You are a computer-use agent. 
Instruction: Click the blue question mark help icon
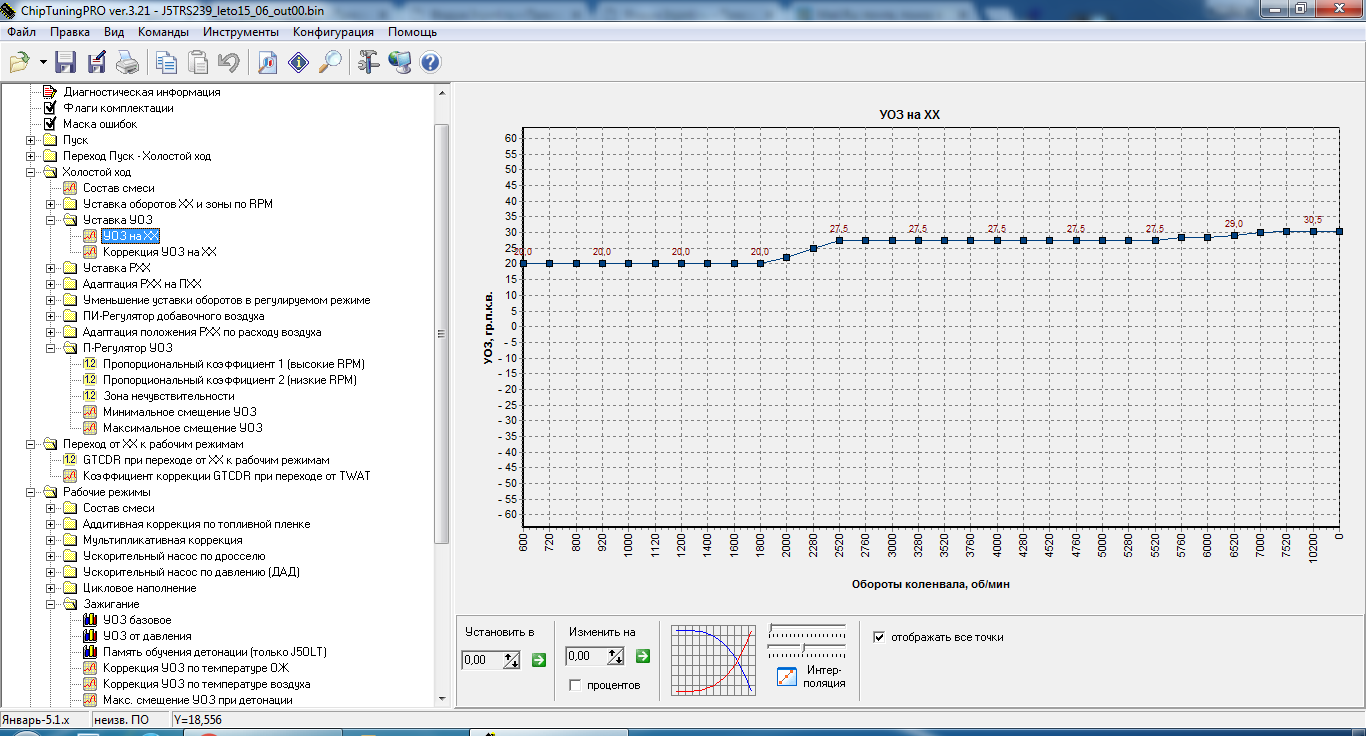click(x=430, y=62)
